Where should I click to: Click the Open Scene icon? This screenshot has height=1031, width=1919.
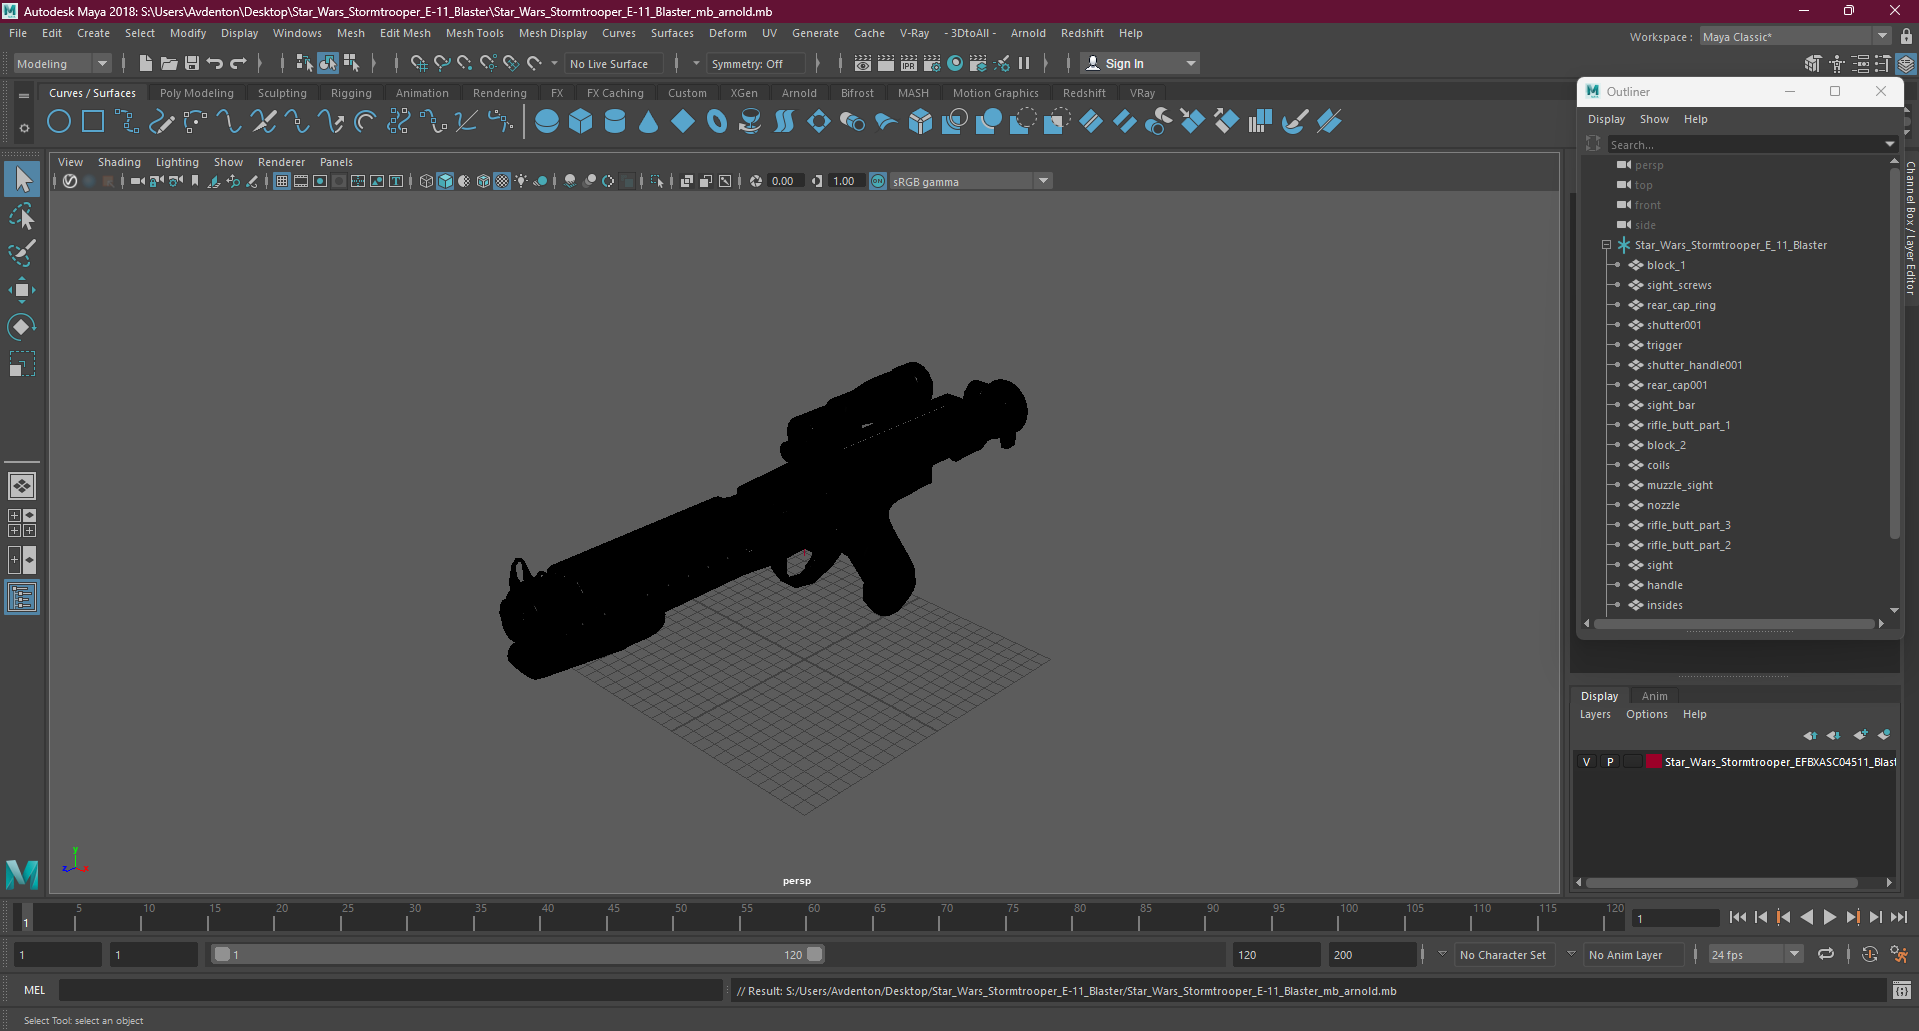pyautogui.click(x=169, y=63)
